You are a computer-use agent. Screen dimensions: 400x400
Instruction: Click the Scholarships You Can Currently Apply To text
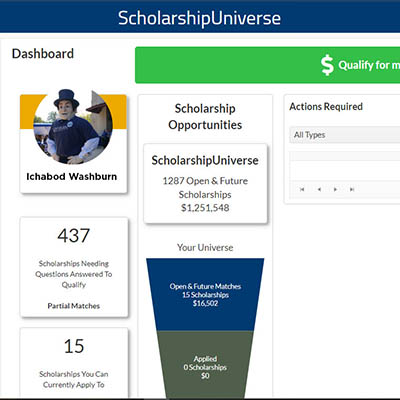(74, 379)
